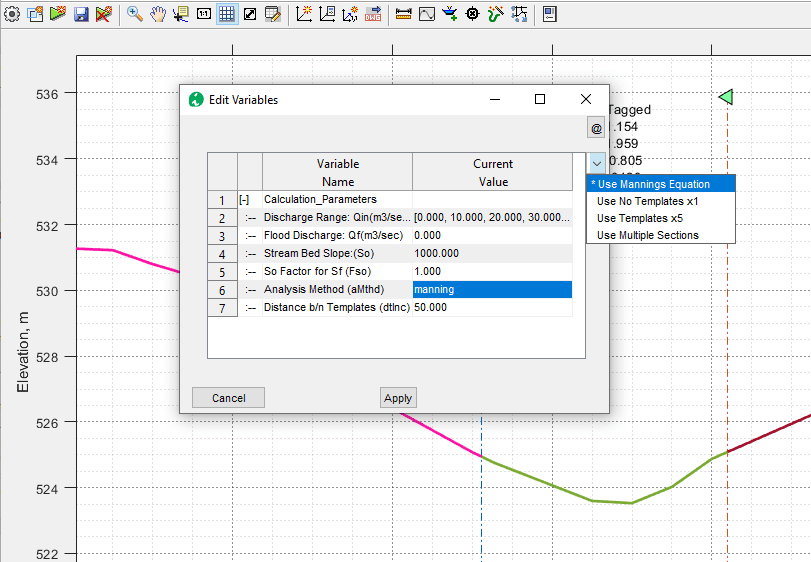Image resolution: width=811 pixels, height=562 pixels.
Task: Open the edit table pencil icon
Action: pos(273,14)
